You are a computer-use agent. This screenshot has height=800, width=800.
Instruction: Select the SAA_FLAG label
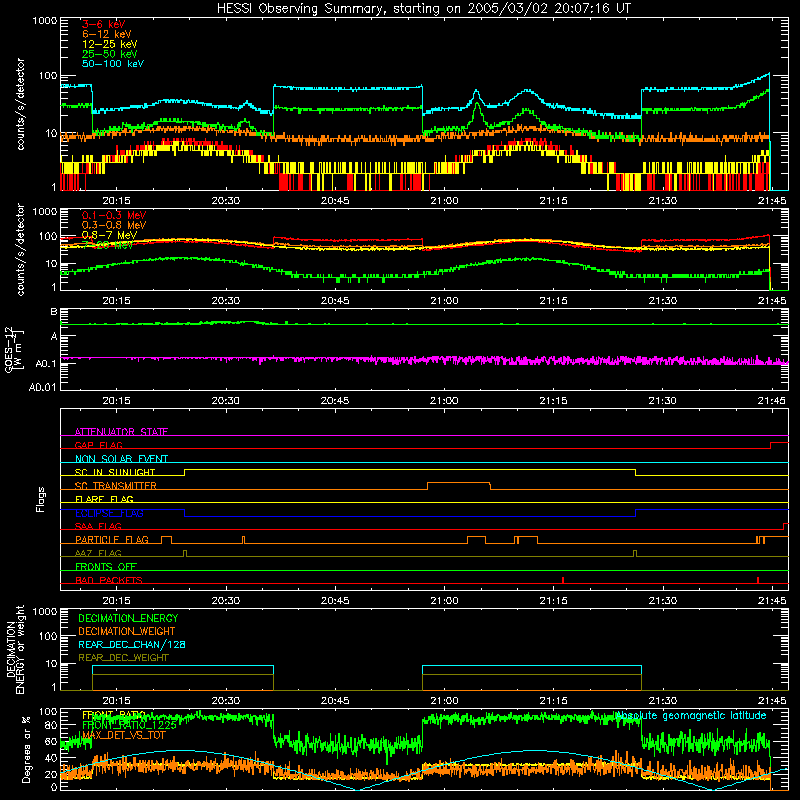(98, 526)
